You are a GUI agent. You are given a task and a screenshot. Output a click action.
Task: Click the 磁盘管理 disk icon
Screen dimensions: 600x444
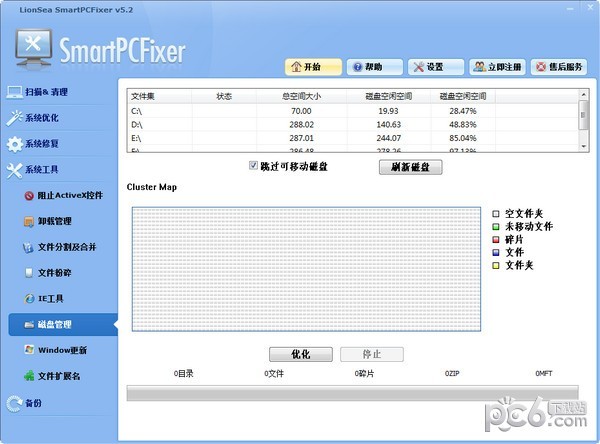[x=29, y=325]
